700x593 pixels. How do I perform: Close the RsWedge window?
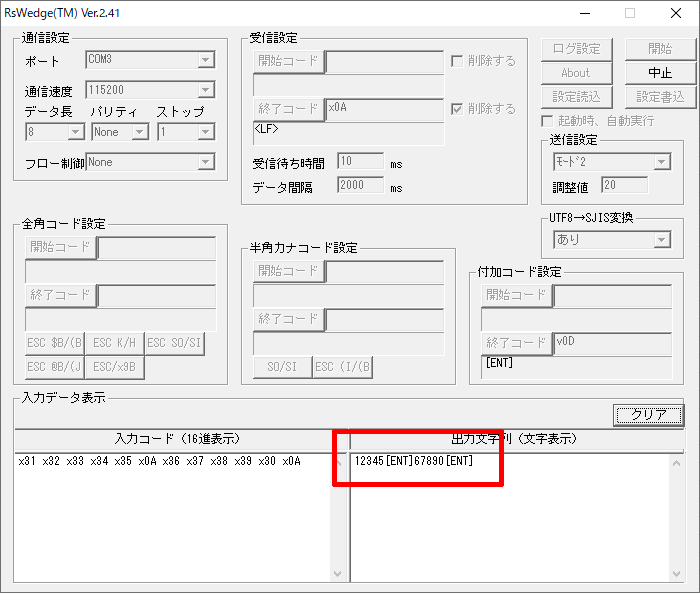(x=676, y=13)
